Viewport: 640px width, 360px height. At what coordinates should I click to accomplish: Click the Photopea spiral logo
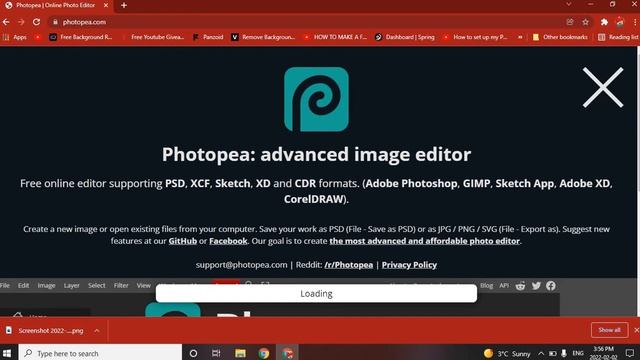click(x=316, y=99)
